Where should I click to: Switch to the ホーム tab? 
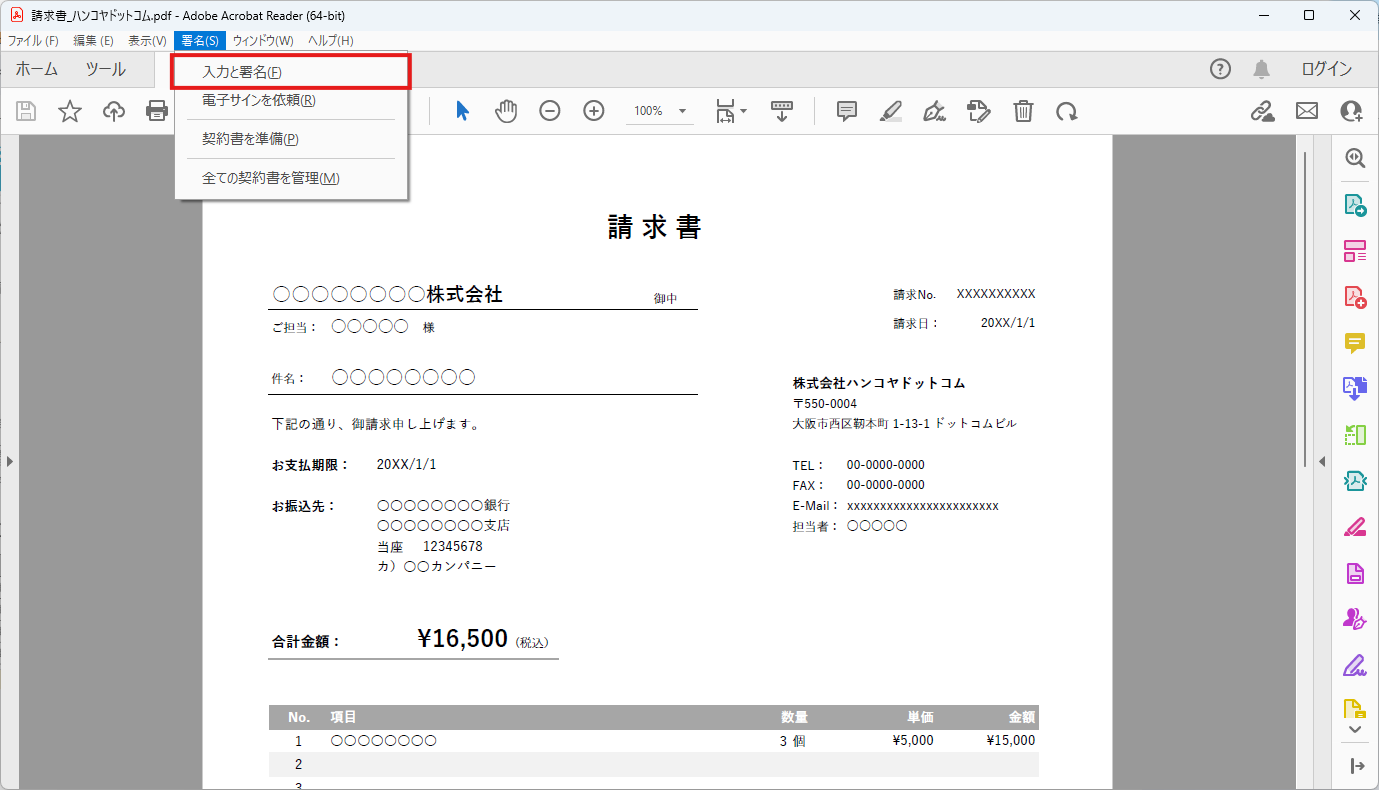[36, 69]
